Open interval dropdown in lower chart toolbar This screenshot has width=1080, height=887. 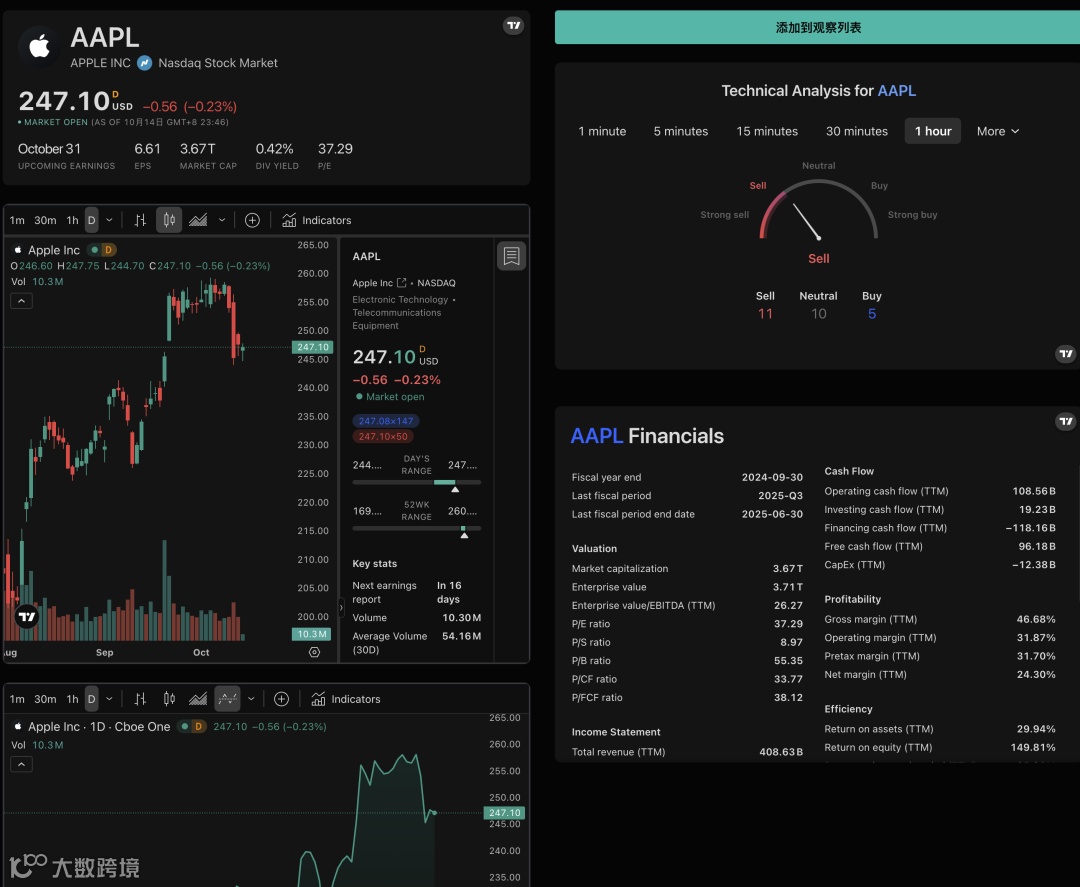point(109,699)
